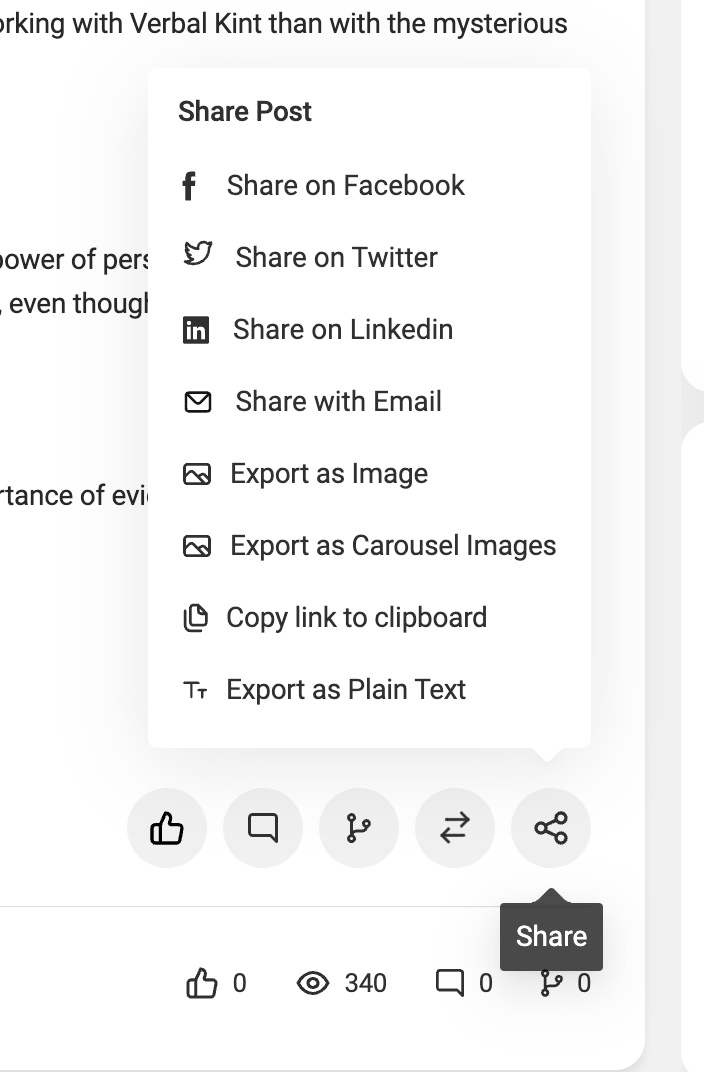Click the Facebook logo icon

click(x=189, y=186)
